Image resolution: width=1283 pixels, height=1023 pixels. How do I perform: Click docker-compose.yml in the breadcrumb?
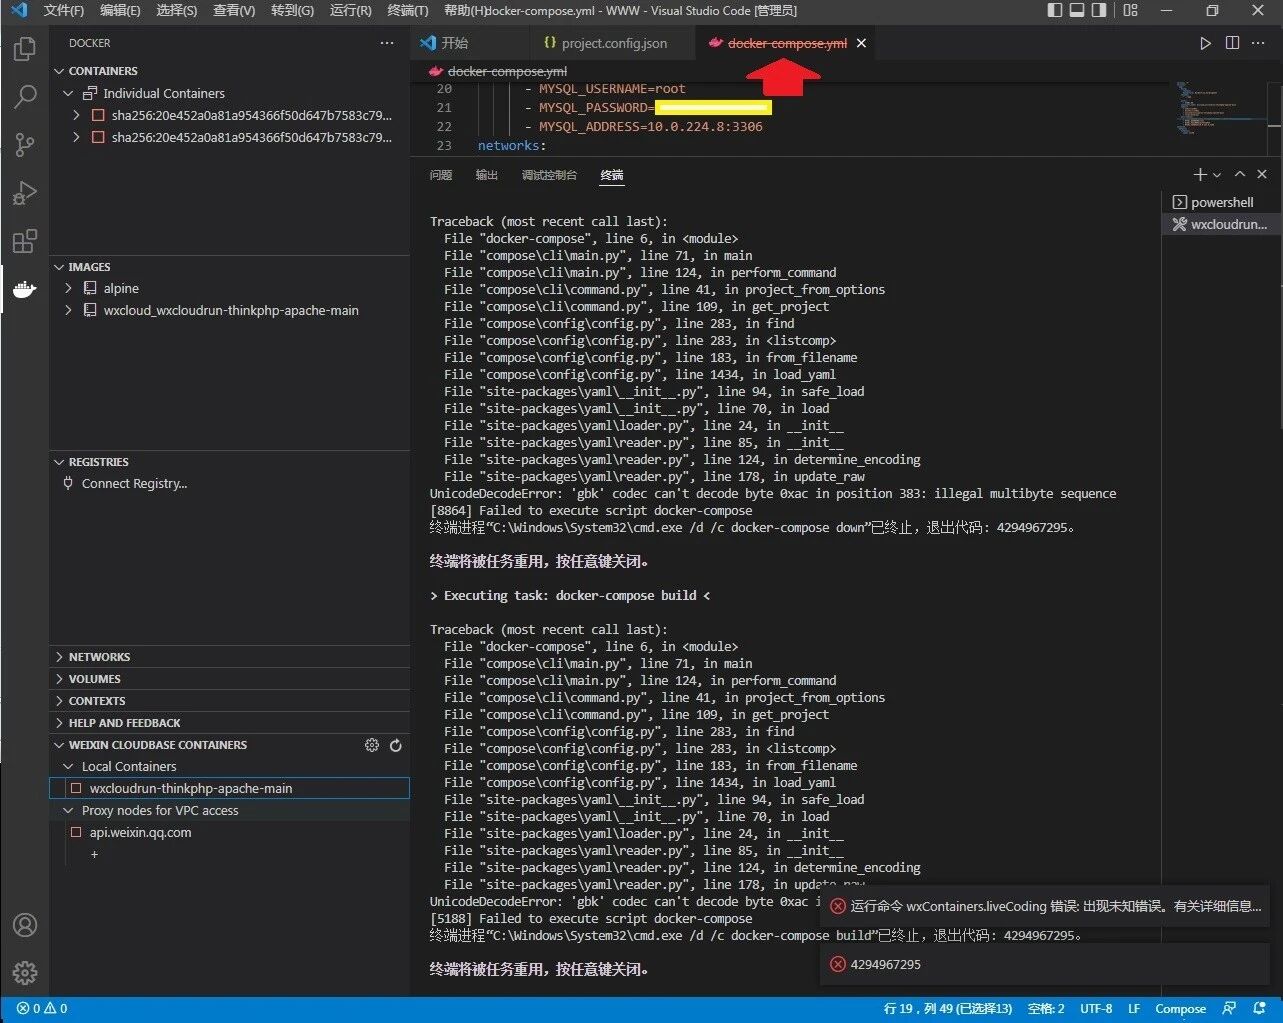click(x=507, y=71)
